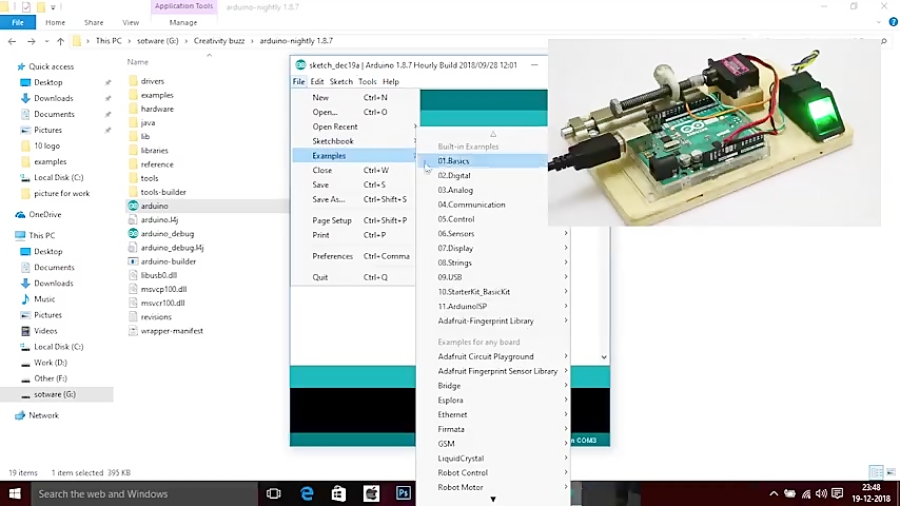
Task: Click sotware (G:) breadcrumb in path
Action: [x=157, y=41]
